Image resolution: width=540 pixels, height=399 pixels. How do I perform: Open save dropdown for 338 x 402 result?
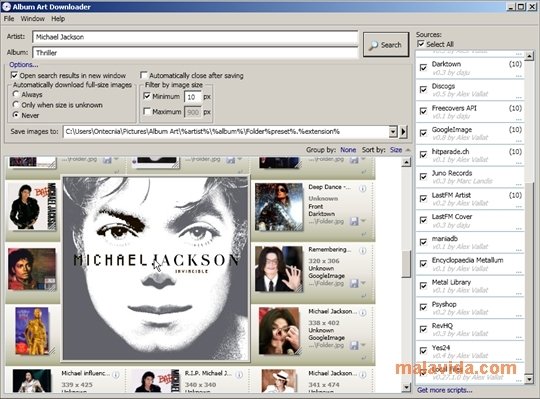coord(363,345)
